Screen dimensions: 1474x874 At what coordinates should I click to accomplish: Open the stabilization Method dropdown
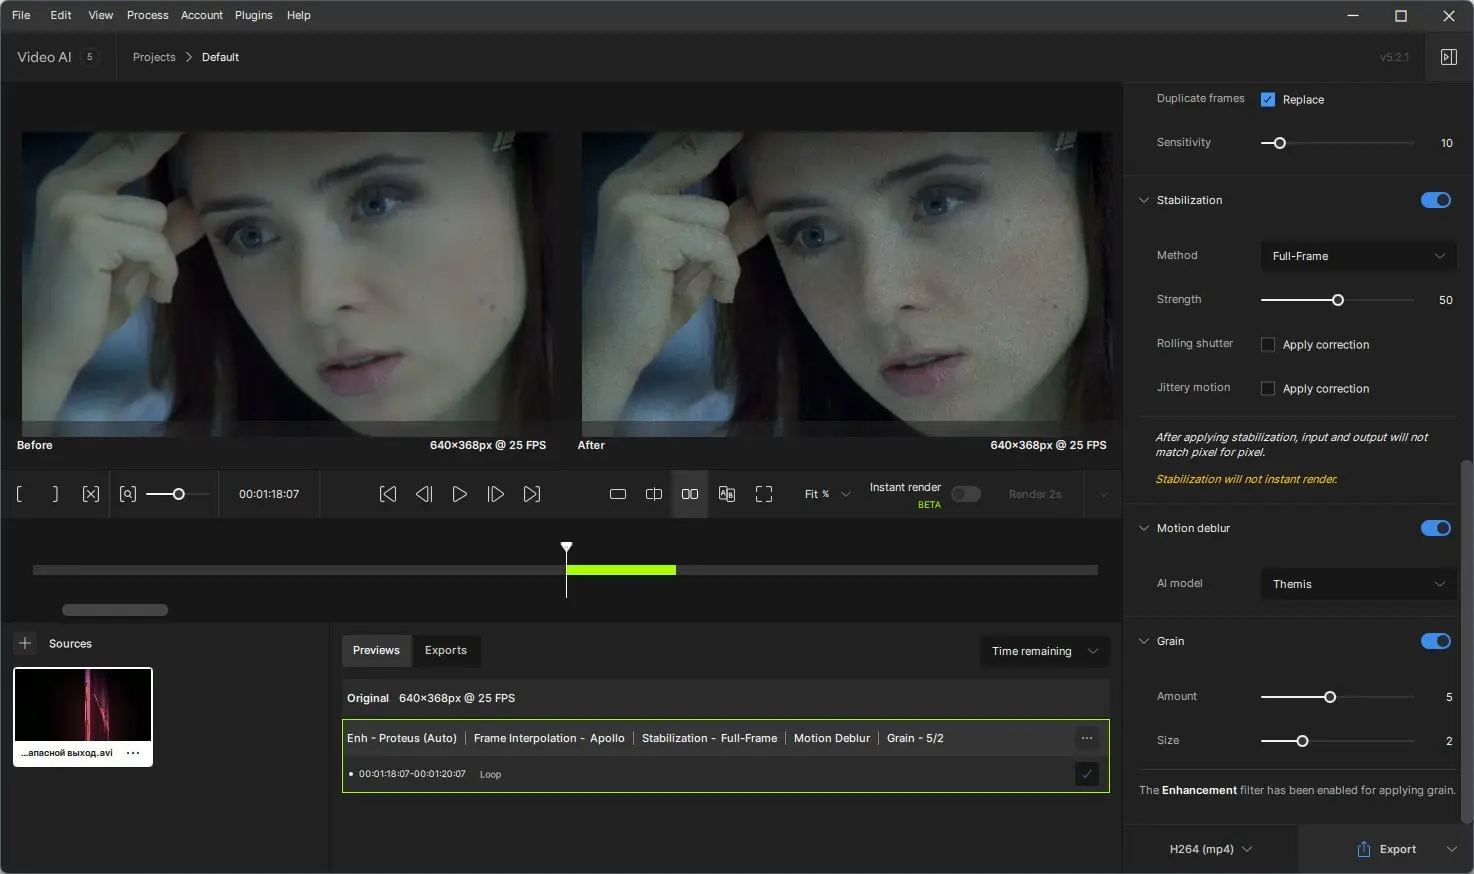tap(1357, 256)
